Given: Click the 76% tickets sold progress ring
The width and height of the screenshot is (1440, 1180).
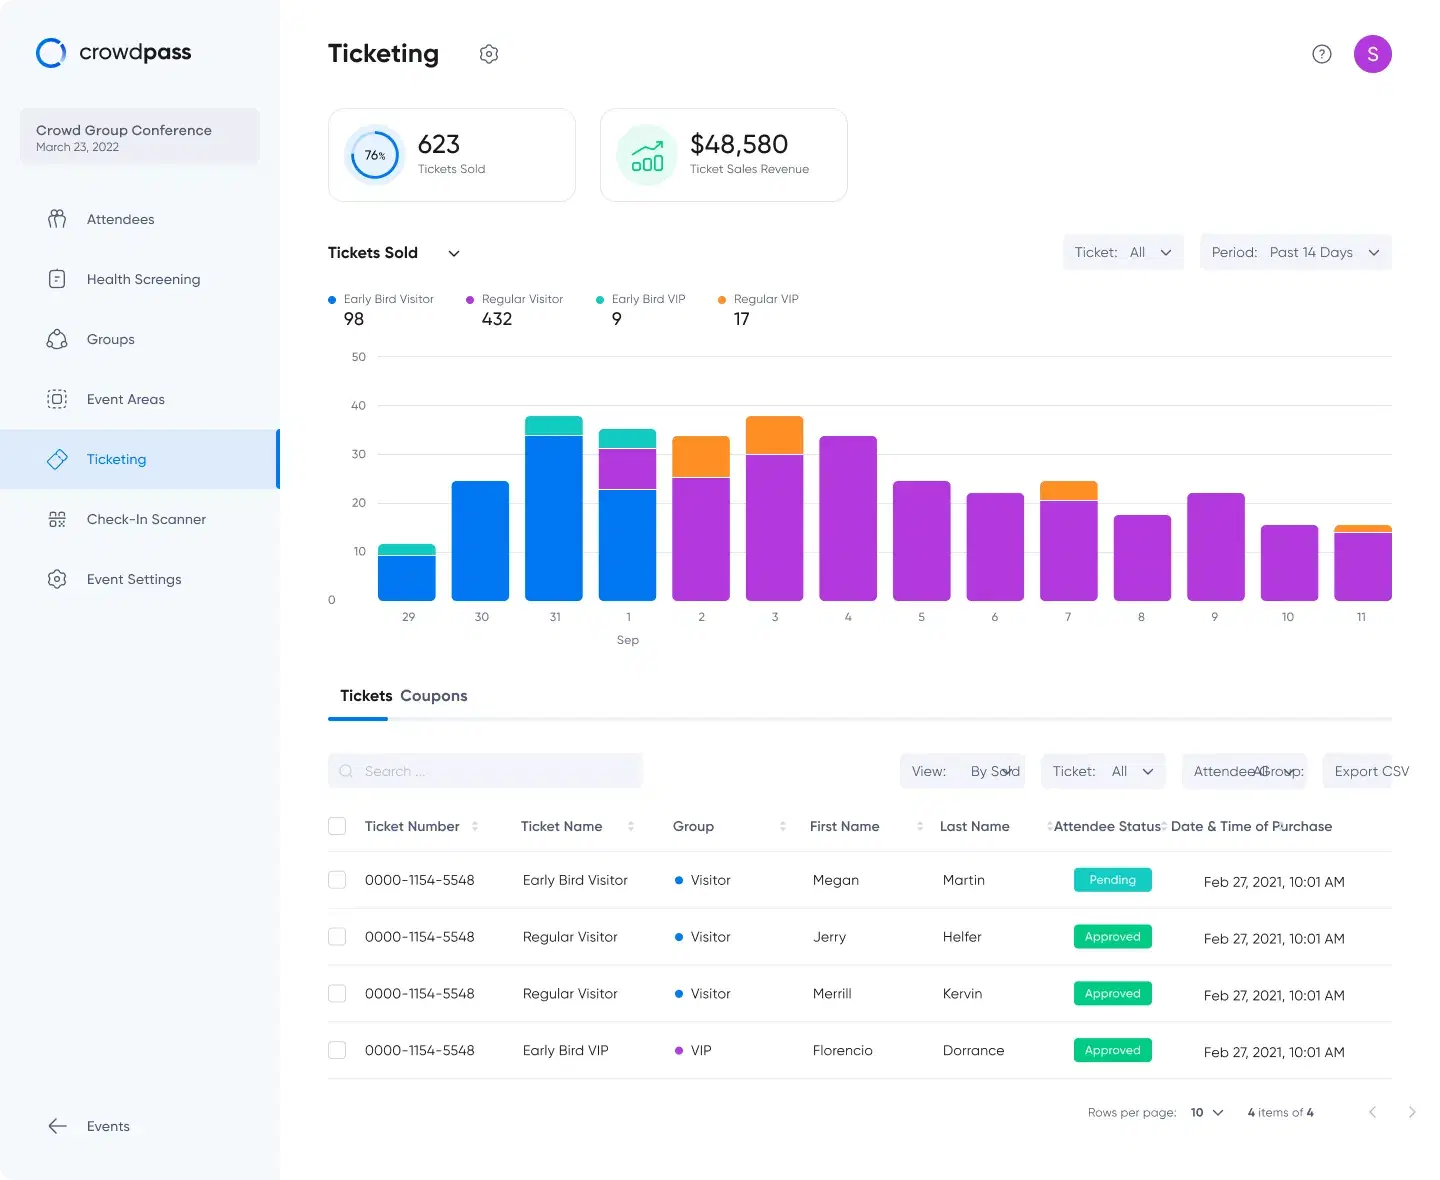Looking at the screenshot, I should [x=374, y=155].
